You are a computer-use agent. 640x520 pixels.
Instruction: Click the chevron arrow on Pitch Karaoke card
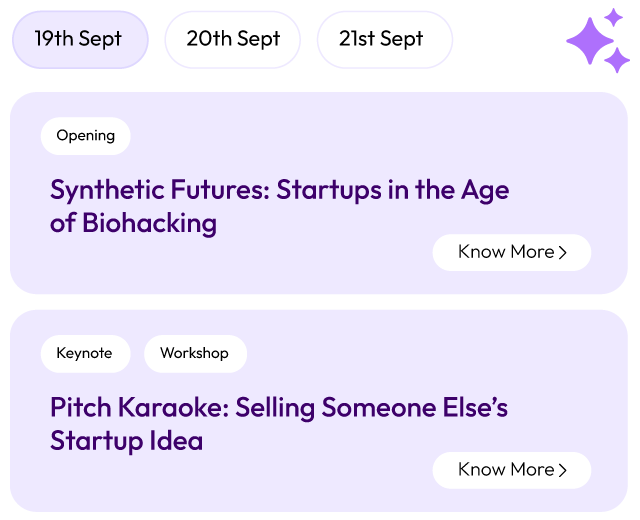[563, 470]
